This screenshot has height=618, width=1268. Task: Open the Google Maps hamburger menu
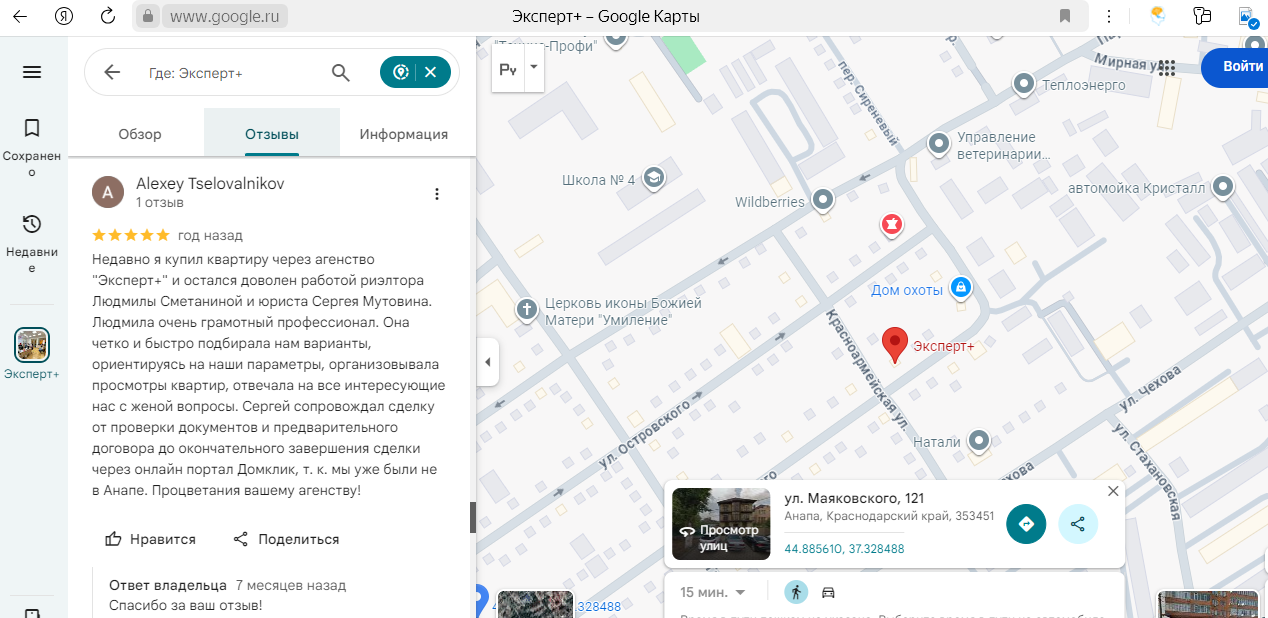32,72
